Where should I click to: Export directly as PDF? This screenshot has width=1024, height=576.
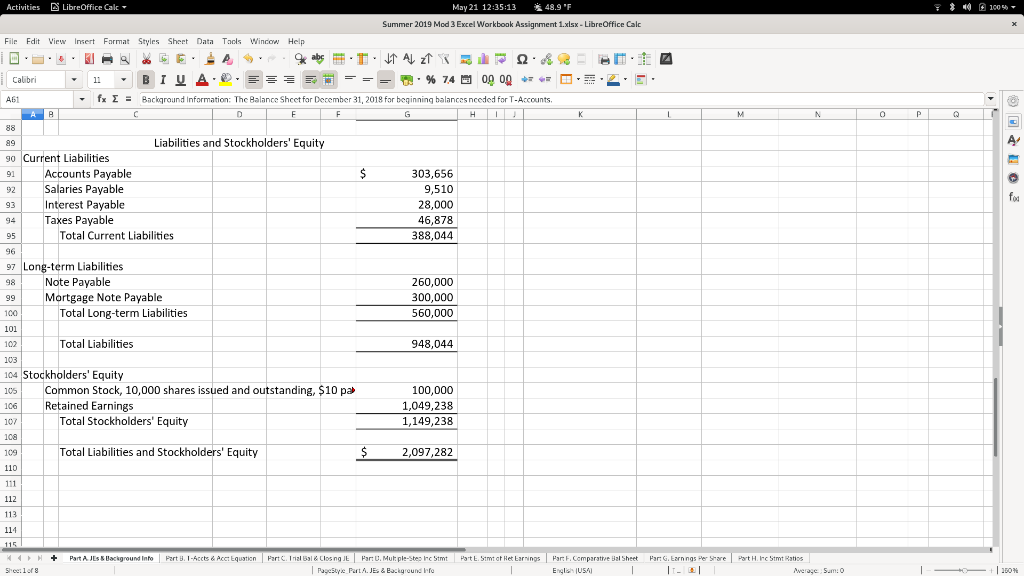click(89, 59)
